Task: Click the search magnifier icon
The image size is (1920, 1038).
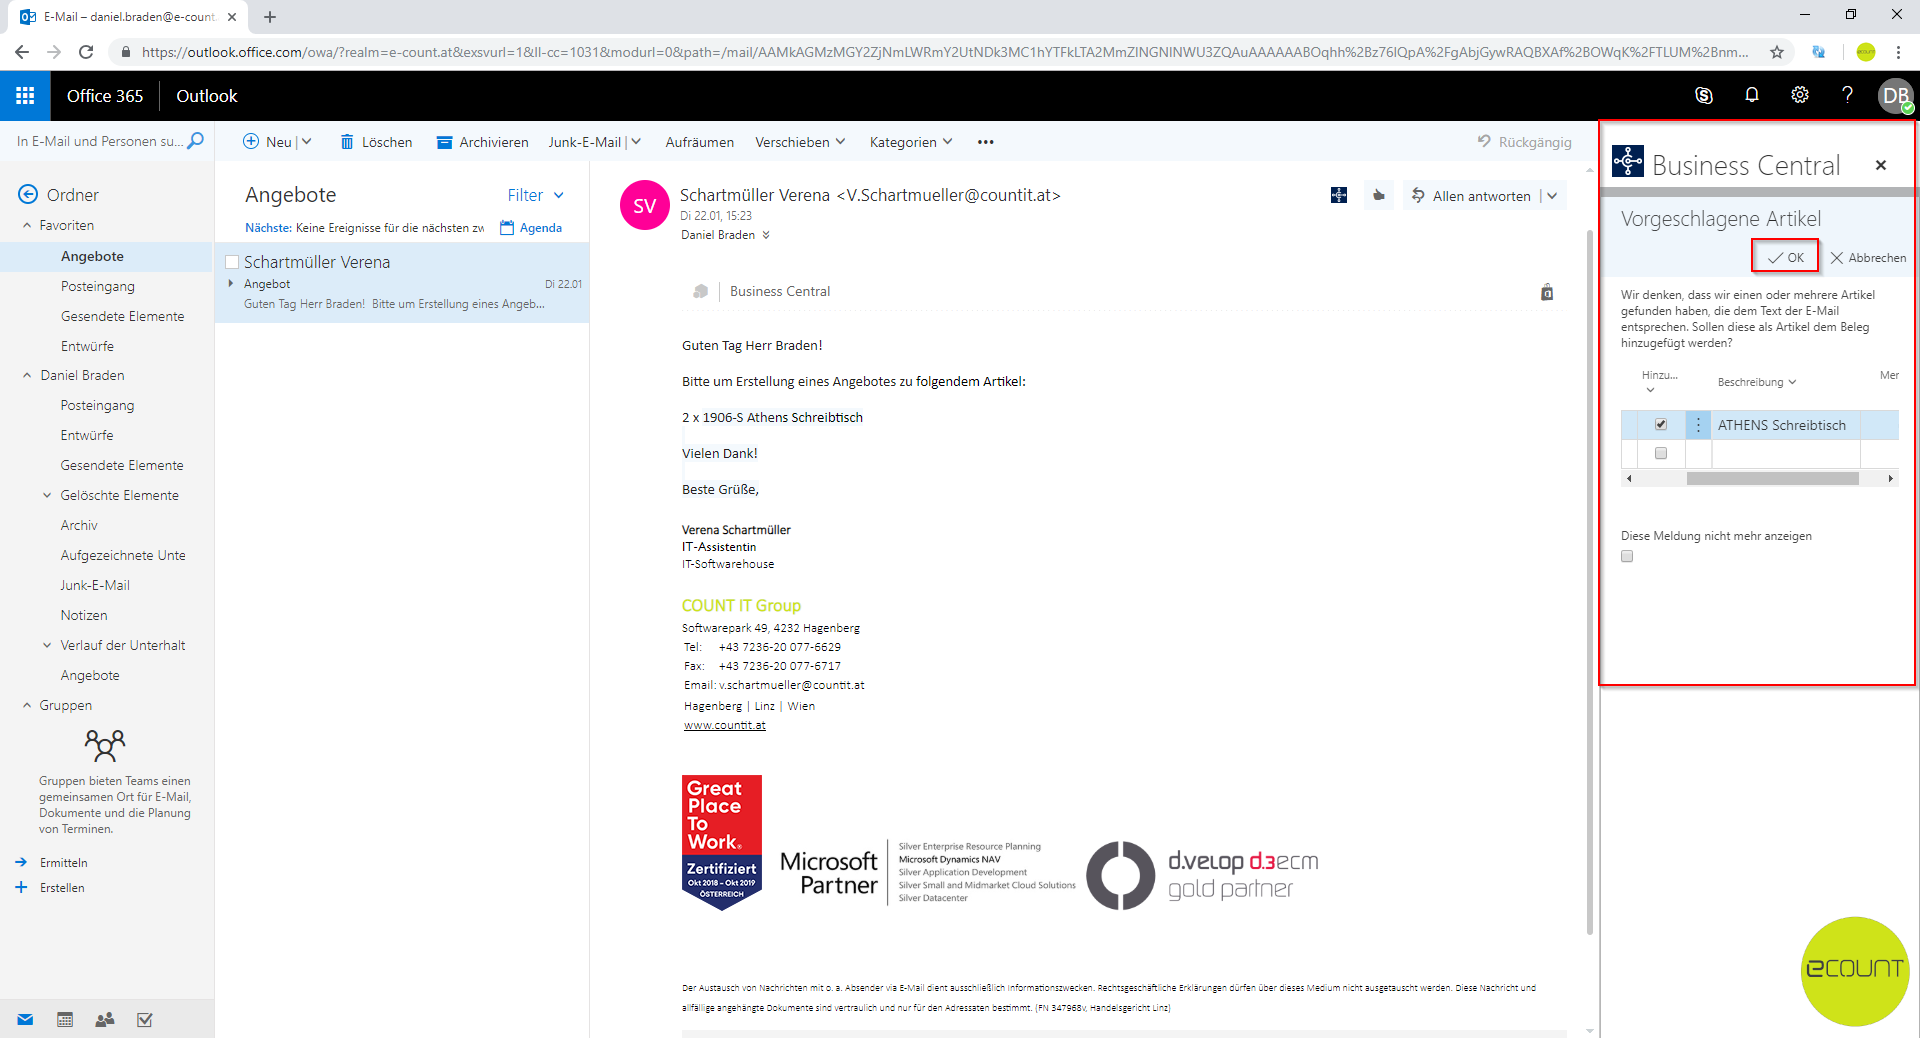Action: coord(196,141)
